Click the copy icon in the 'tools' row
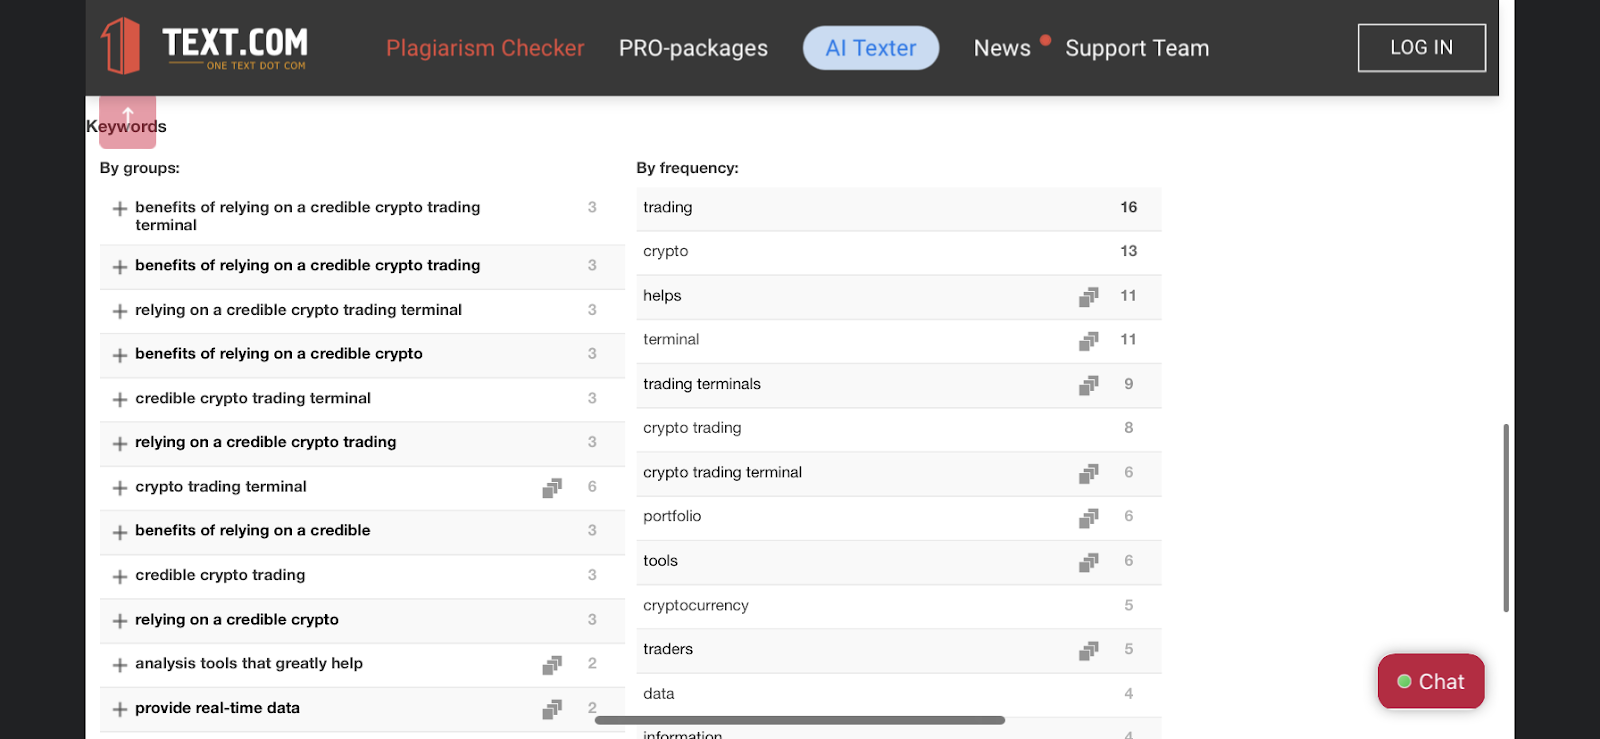Screen dimensions: 1600x739 pyautogui.click(x=1088, y=562)
